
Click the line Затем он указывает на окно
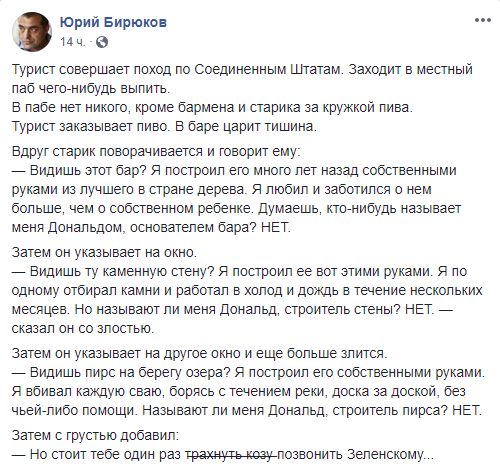coord(104,252)
